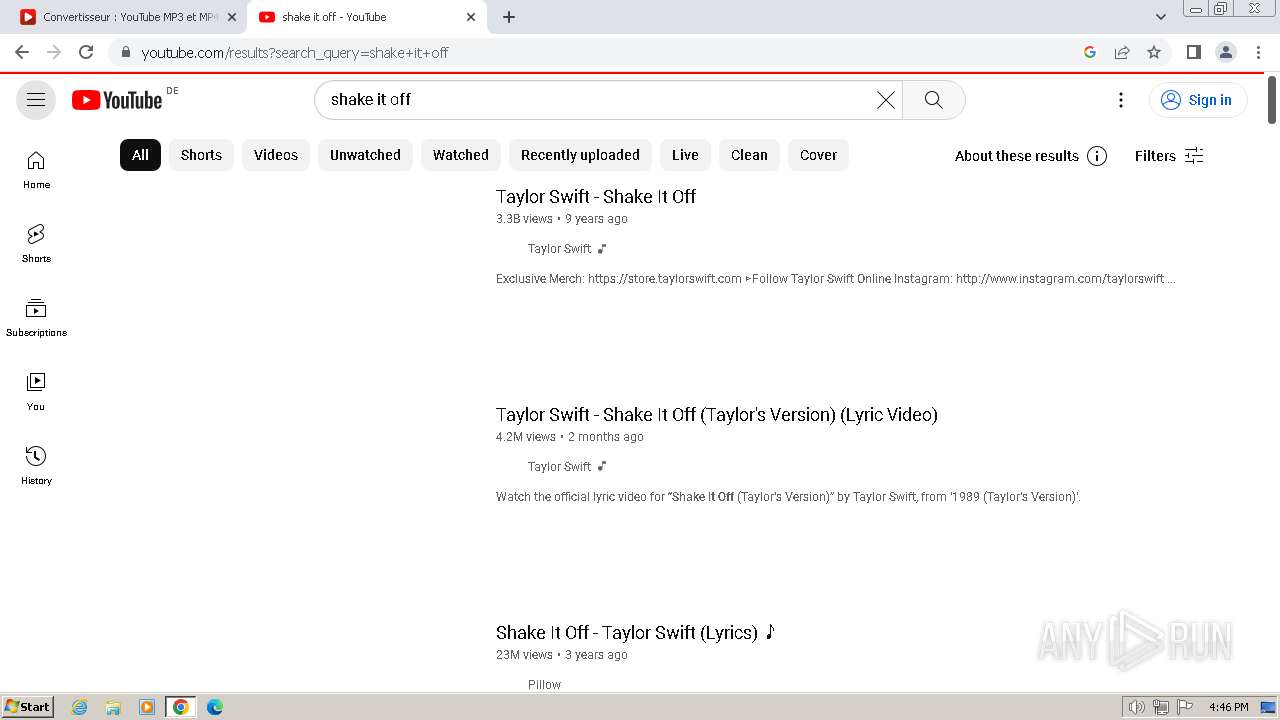Open the volume control in tray

(1136, 707)
